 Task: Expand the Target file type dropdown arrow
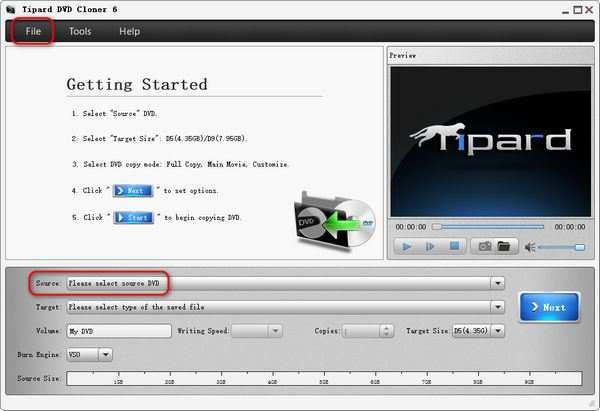[497, 307]
